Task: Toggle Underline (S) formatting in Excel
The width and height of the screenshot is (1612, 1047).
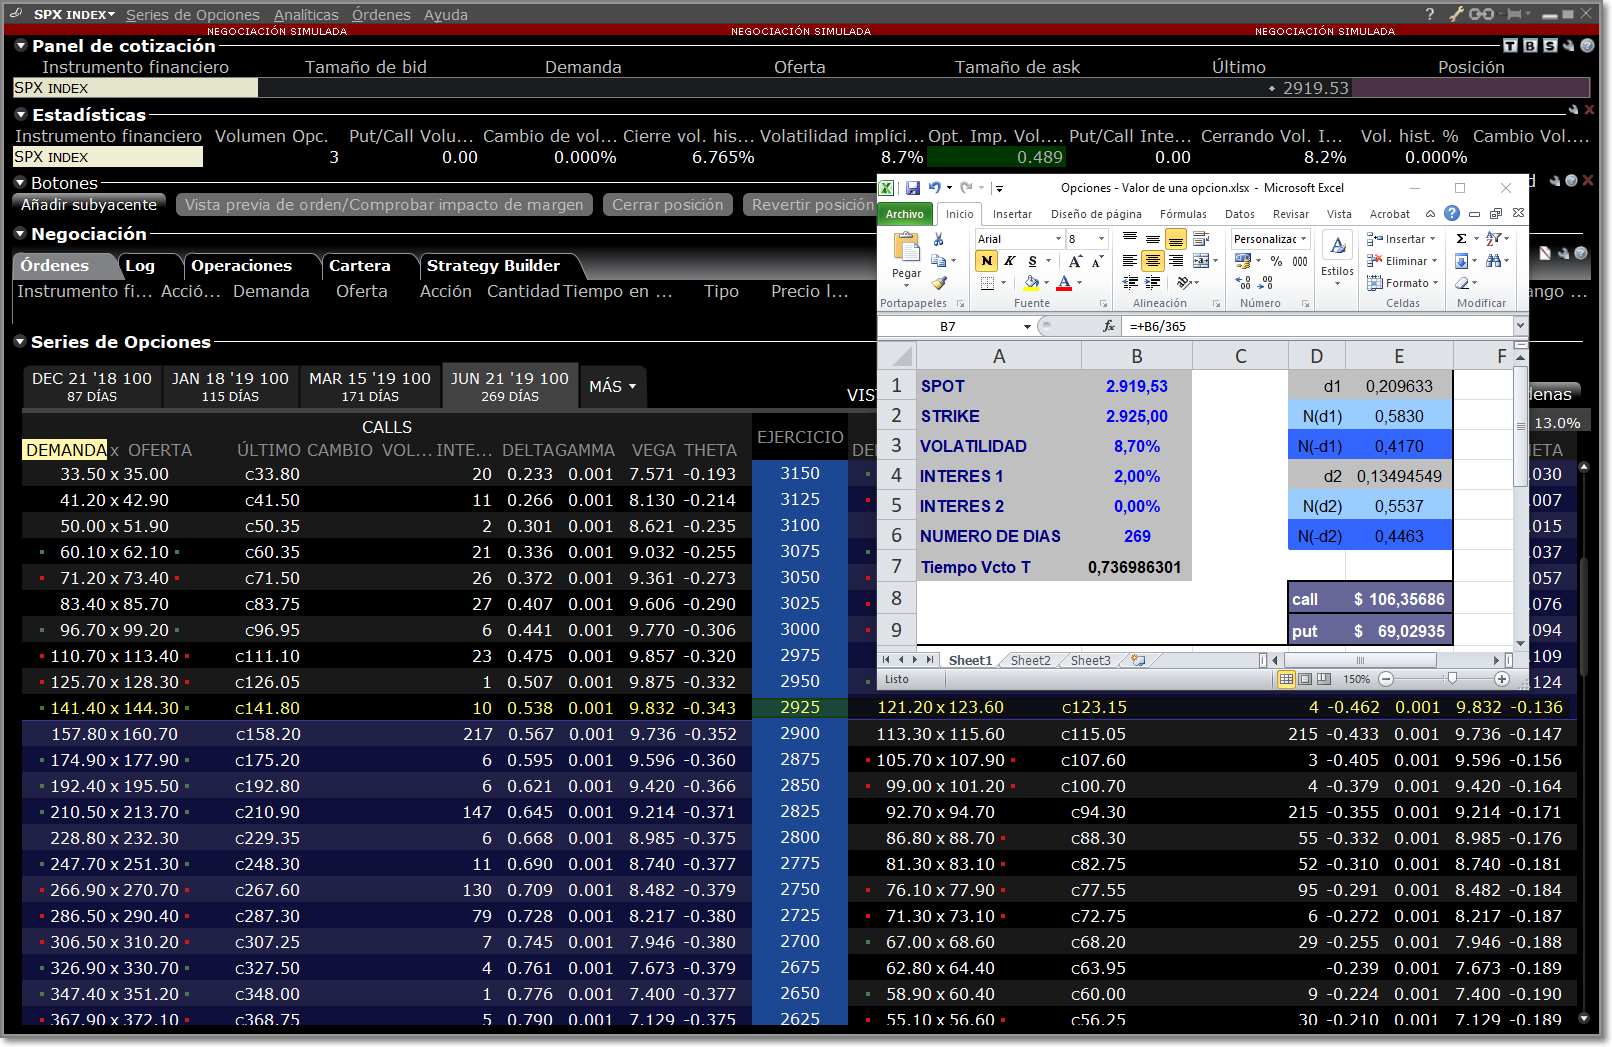Action: click(1032, 261)
